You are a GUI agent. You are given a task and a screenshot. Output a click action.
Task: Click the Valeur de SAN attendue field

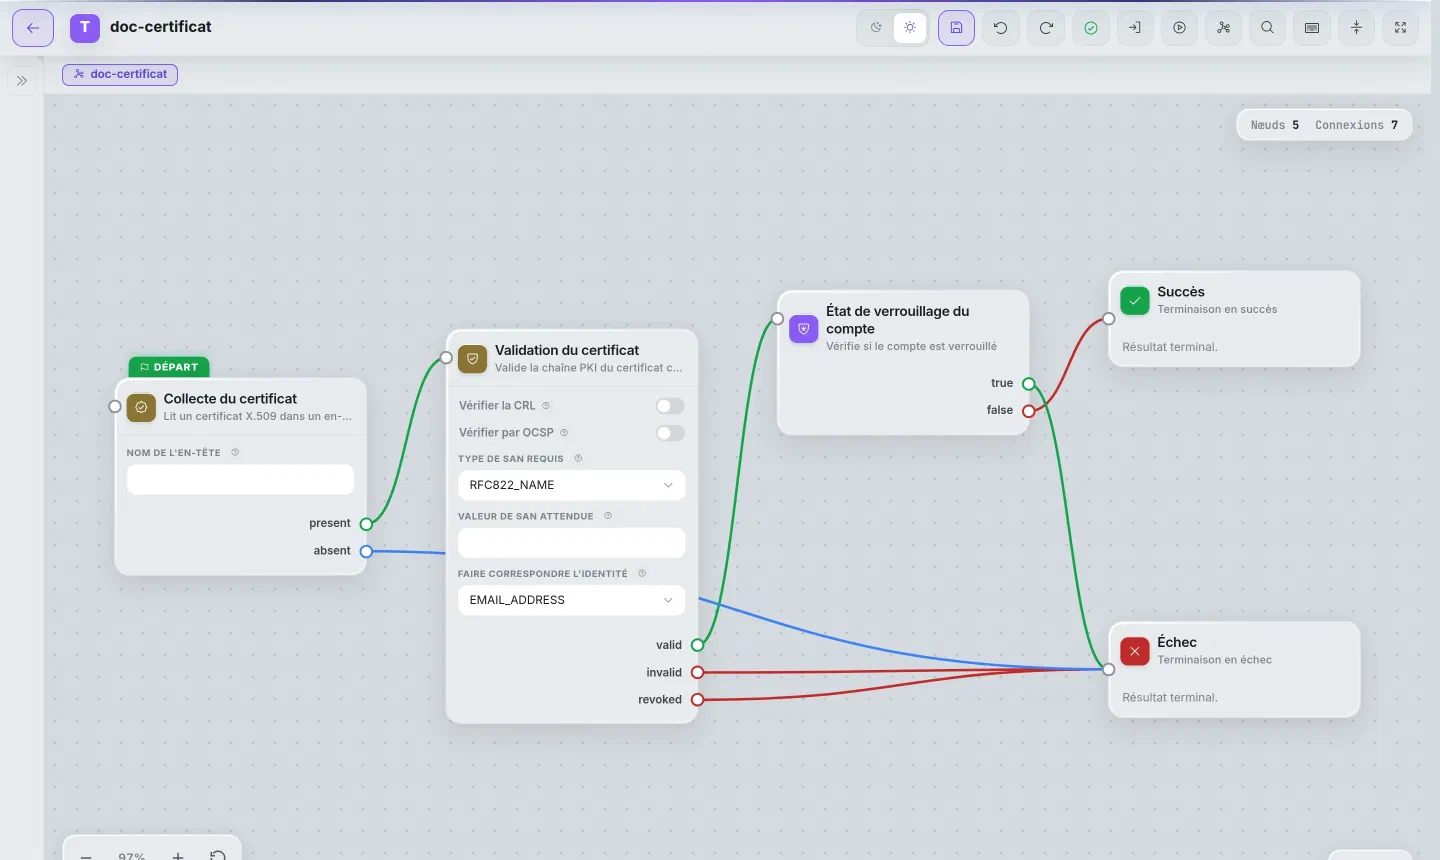tap(571, 542)
